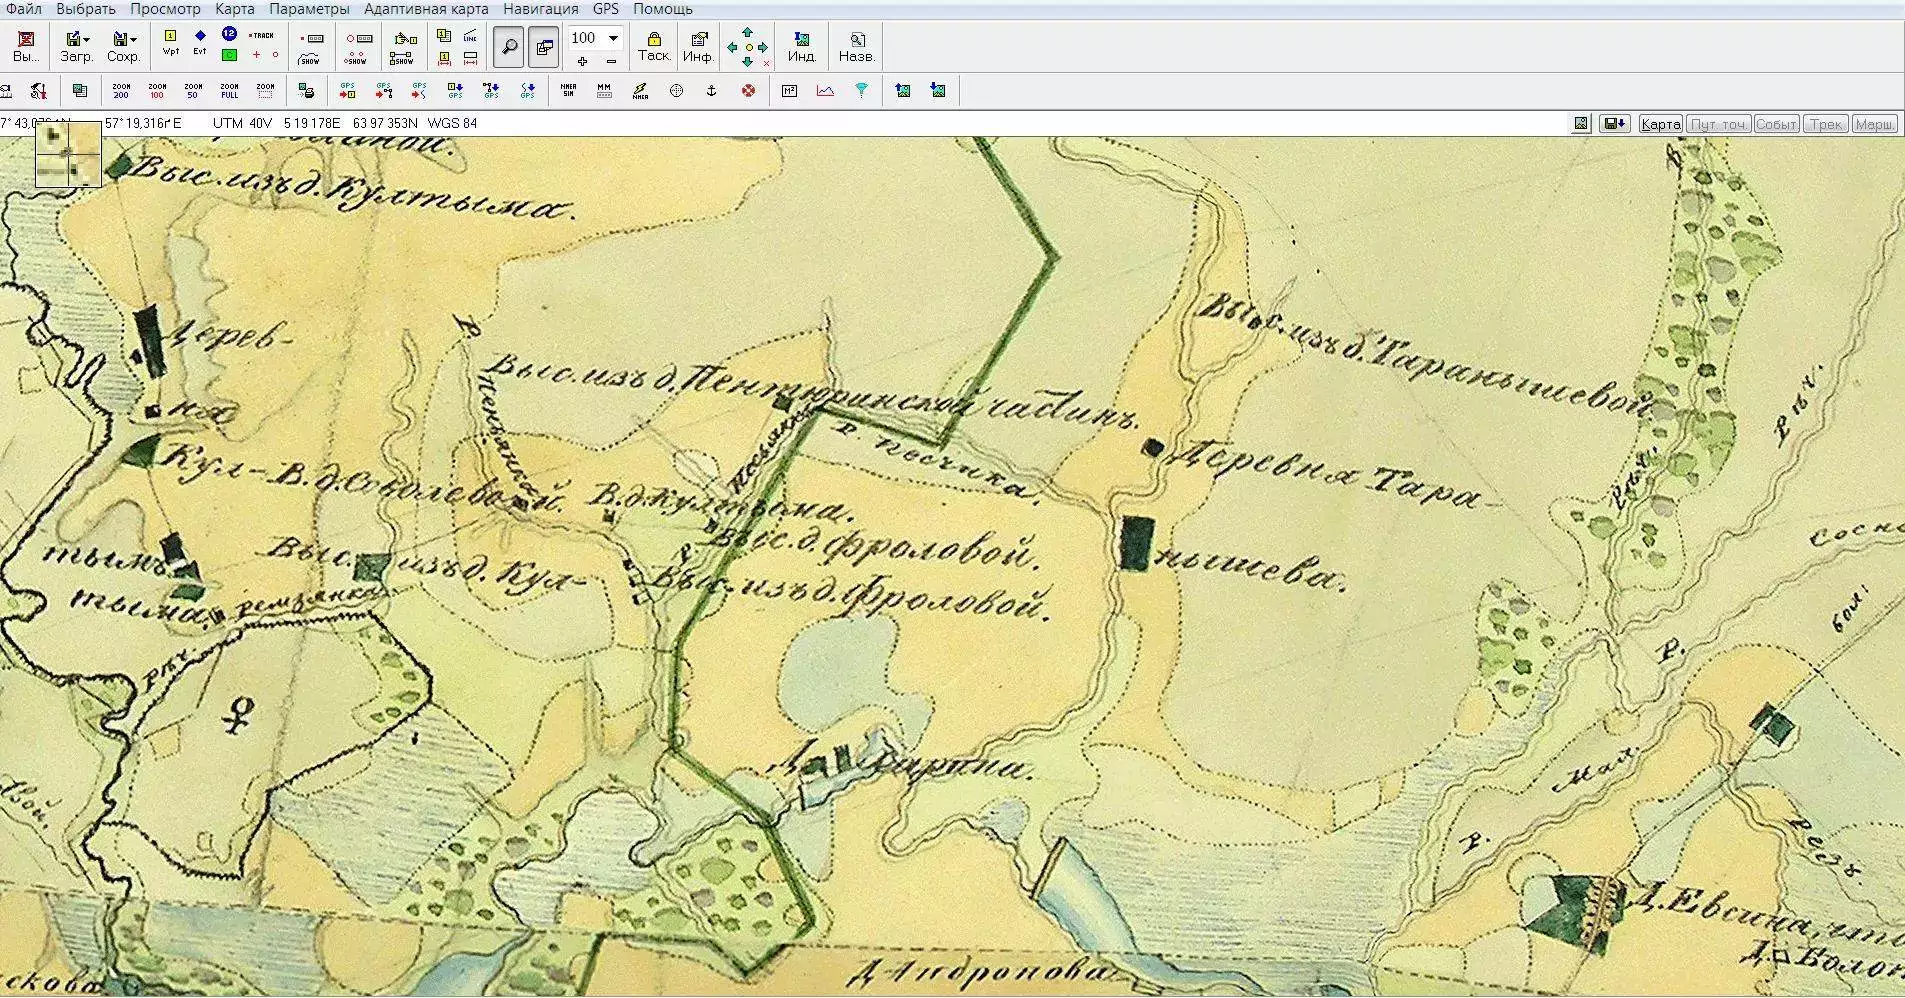Click the ZOOM FULL icon
Screen dimensions: 1905x998
[x=229, y=91]
